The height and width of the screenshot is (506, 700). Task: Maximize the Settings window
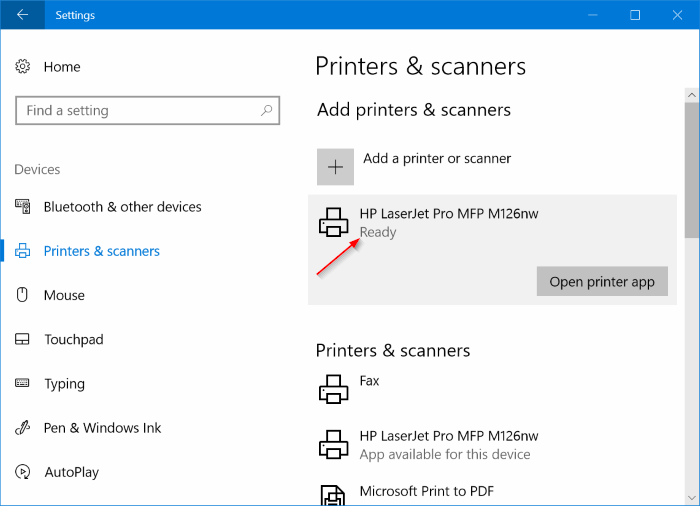(635, 15)
